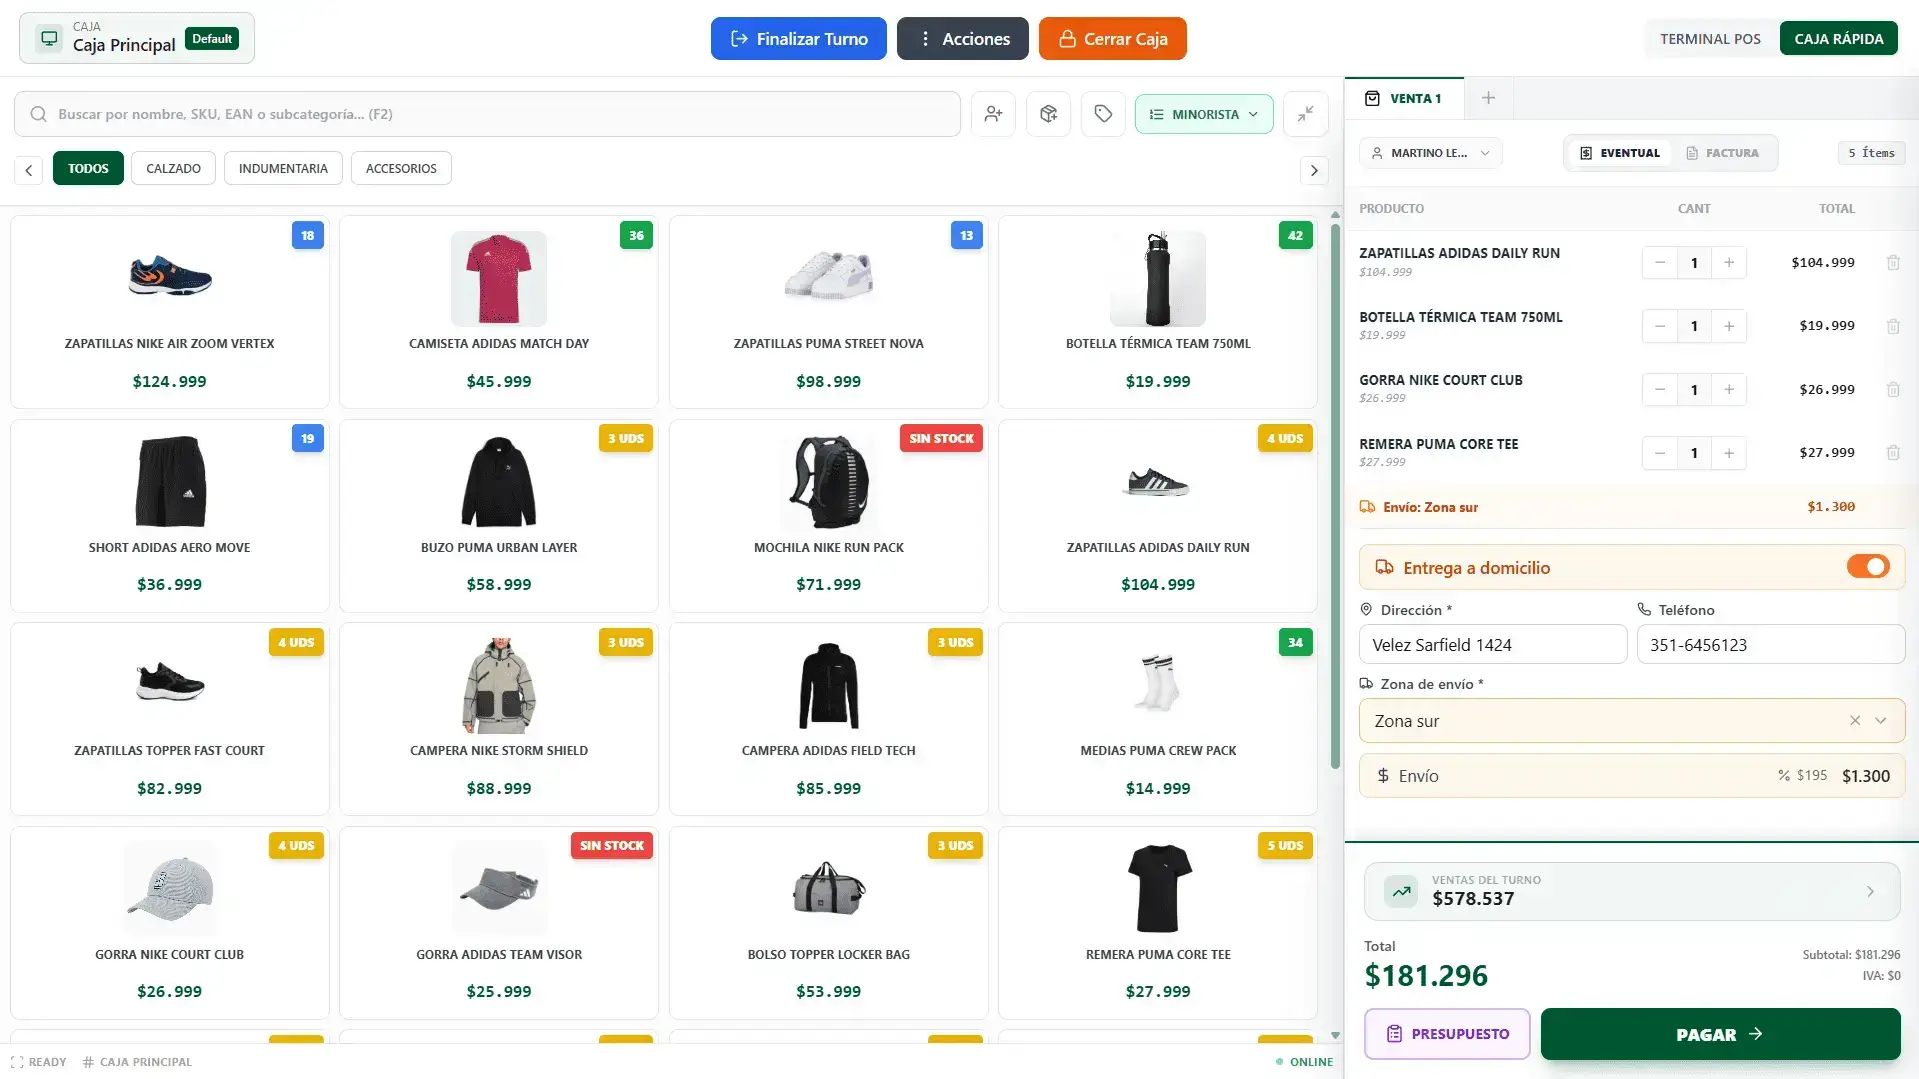
Task: Open the product box icon button
Action: [1048, 114]
